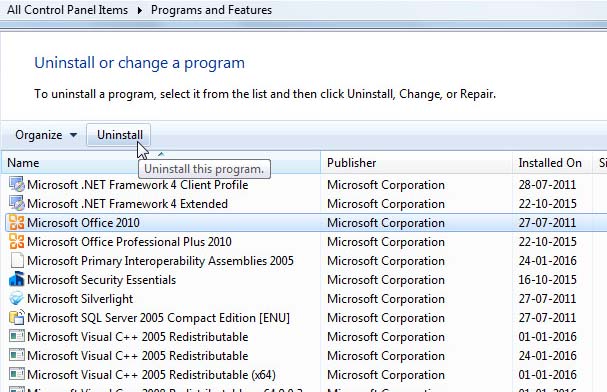The width and height of the screenshot is (607, 392).
Task: Click the .NET Framework 4 Extended icon
Action: tap(17, 204)
